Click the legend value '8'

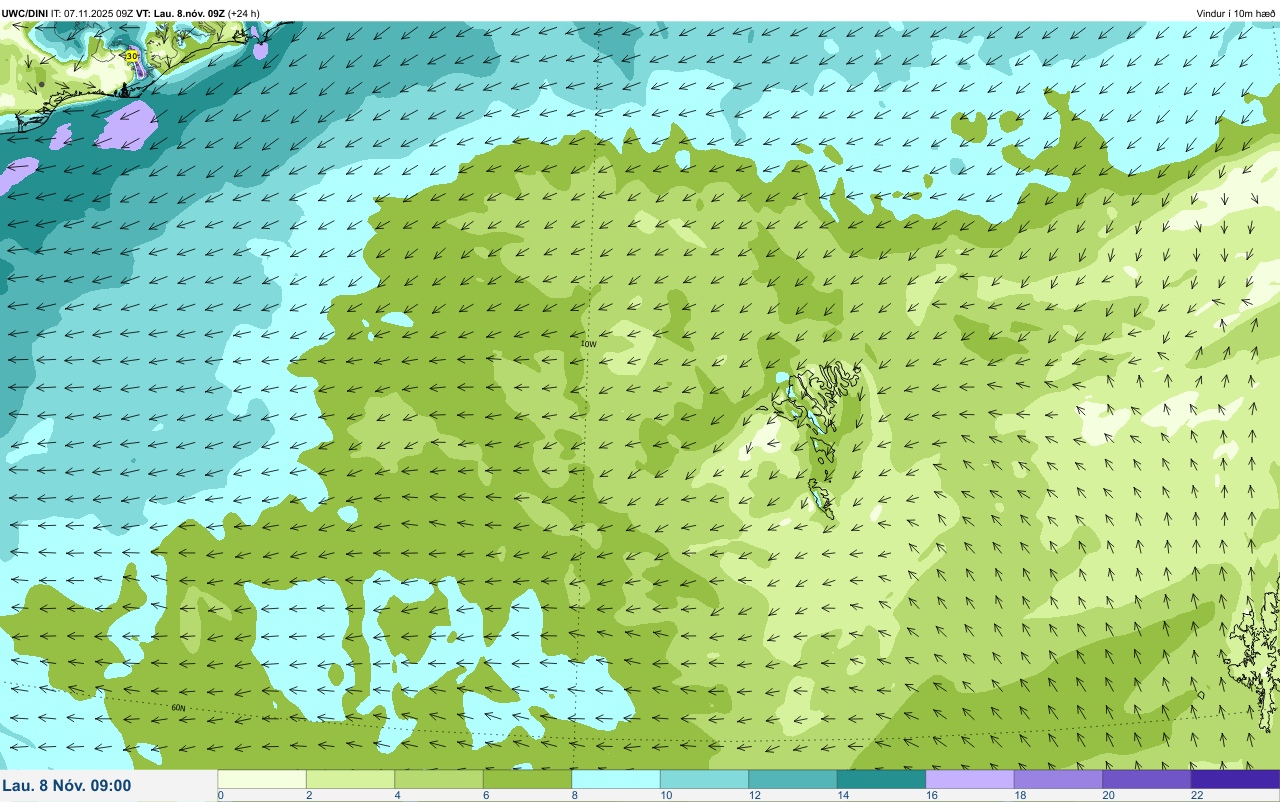(x=573, y=795)
